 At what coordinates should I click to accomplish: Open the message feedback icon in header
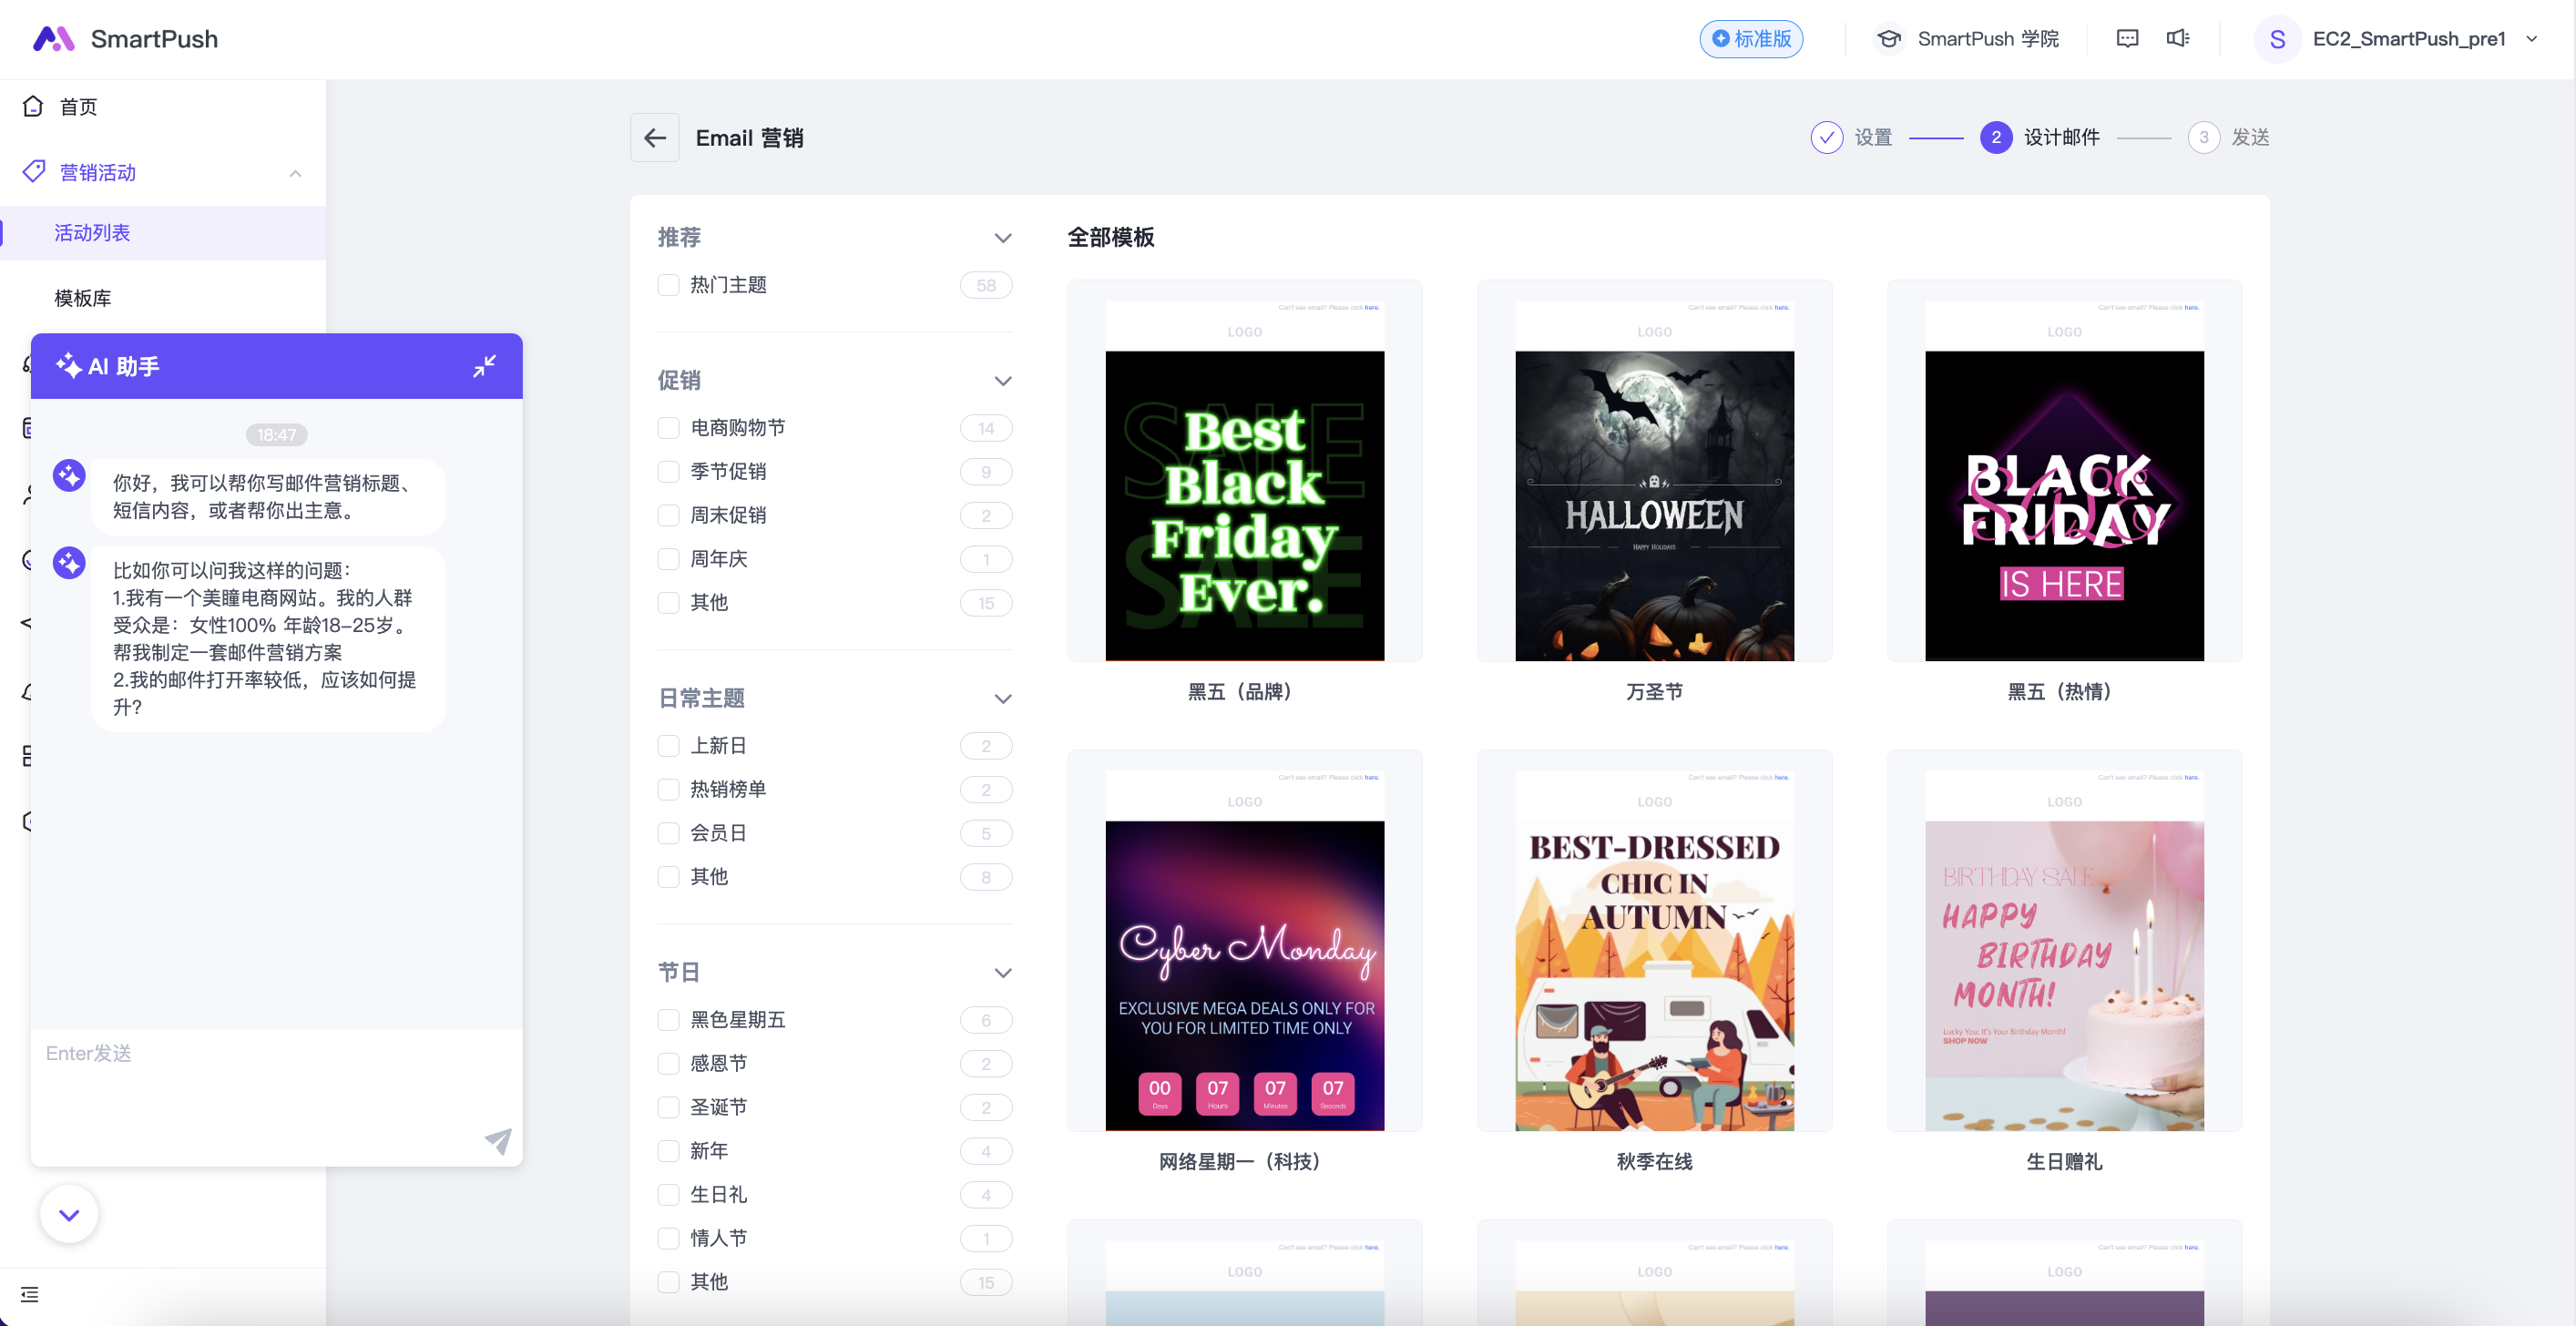[2127, 39]
